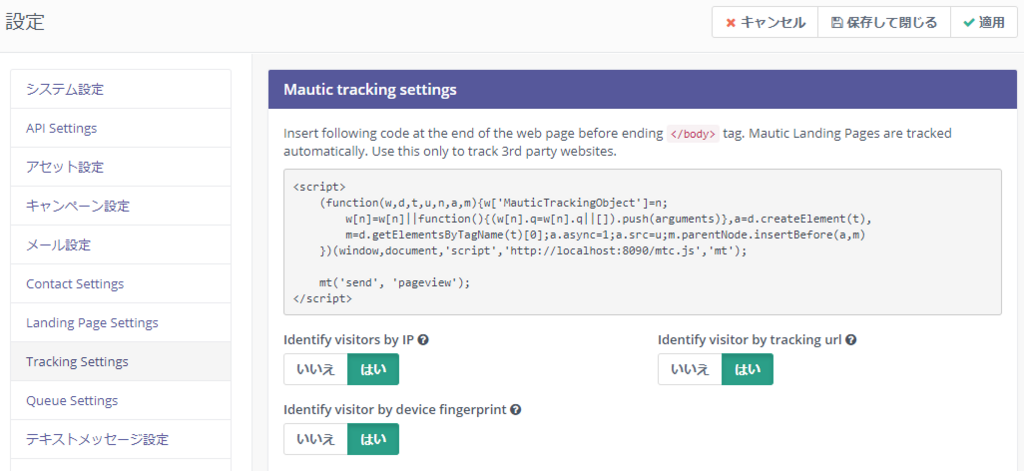Open Landing Page Settings in the sidebar
This screenshot has height=471, width=1024.
click(x=121, y=323)
